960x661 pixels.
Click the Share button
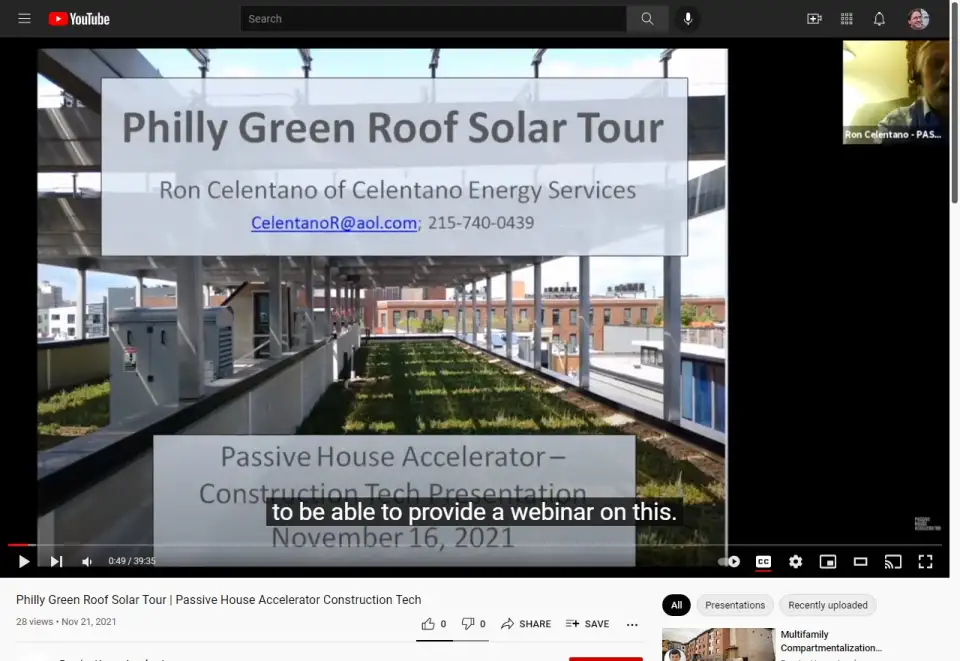526,624
